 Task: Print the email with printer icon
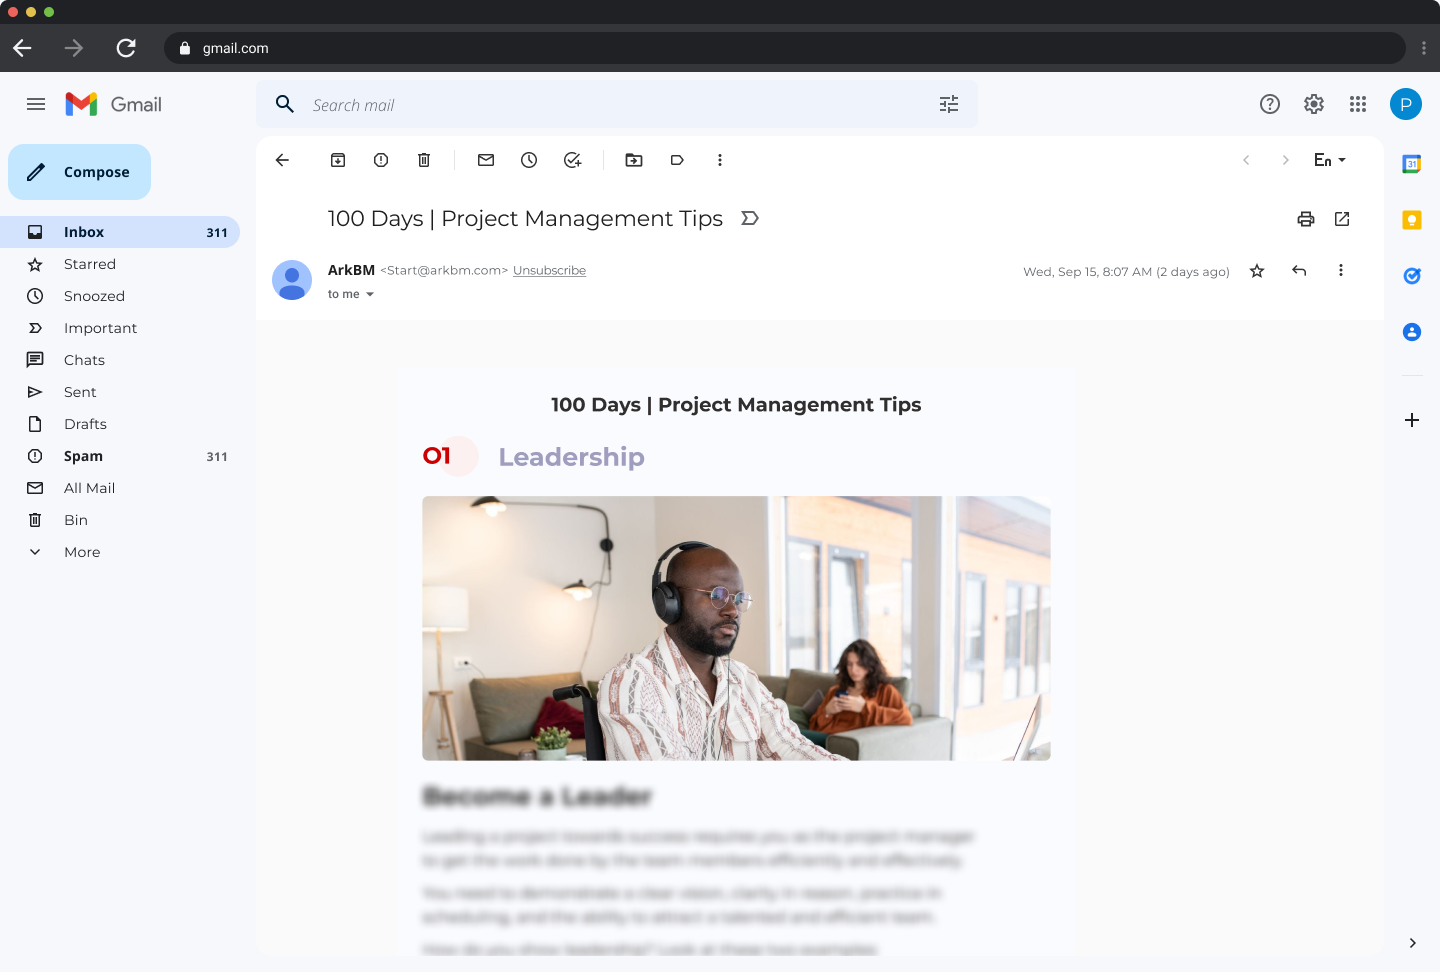(x=1306, y=219)
